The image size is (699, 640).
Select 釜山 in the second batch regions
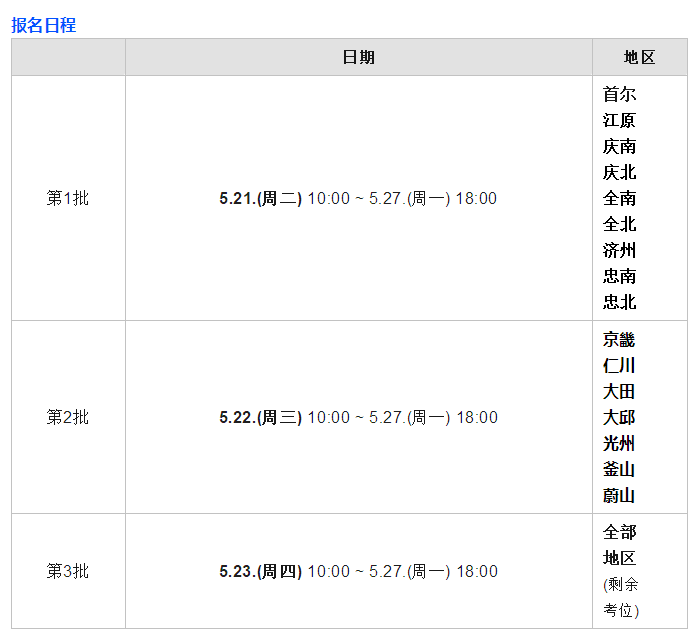coord(619,469)
